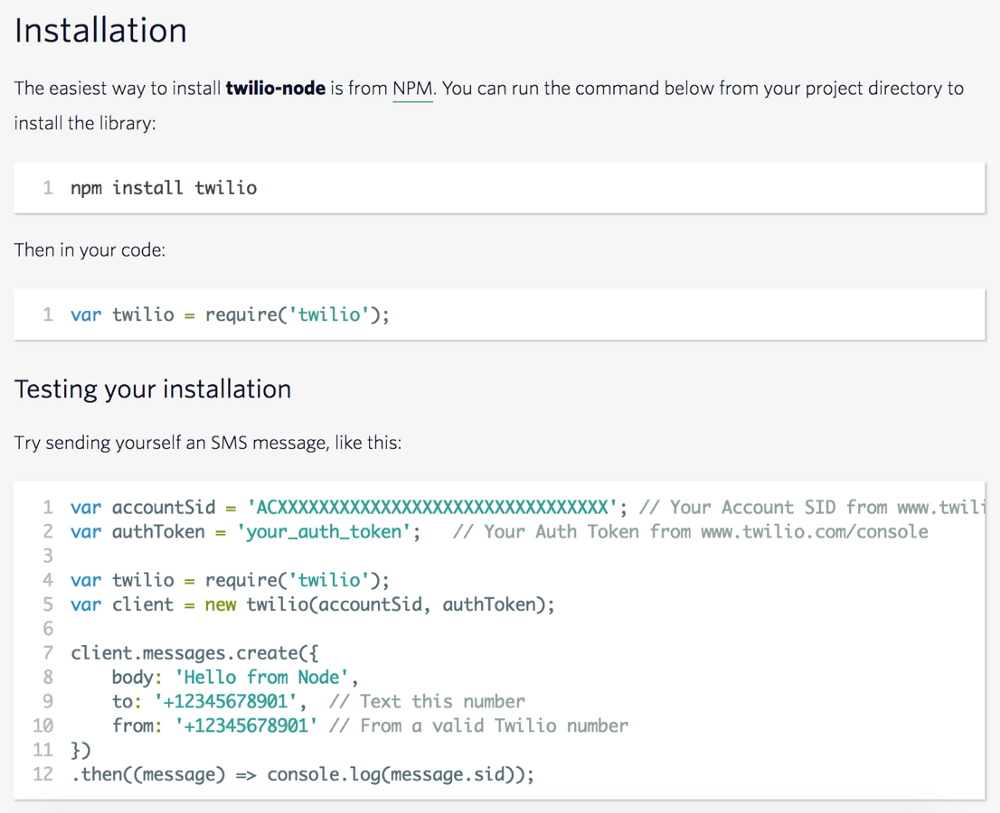1000x813 pixels.
Task: Click line number 10 in the gutter
Action: [42, 725]
